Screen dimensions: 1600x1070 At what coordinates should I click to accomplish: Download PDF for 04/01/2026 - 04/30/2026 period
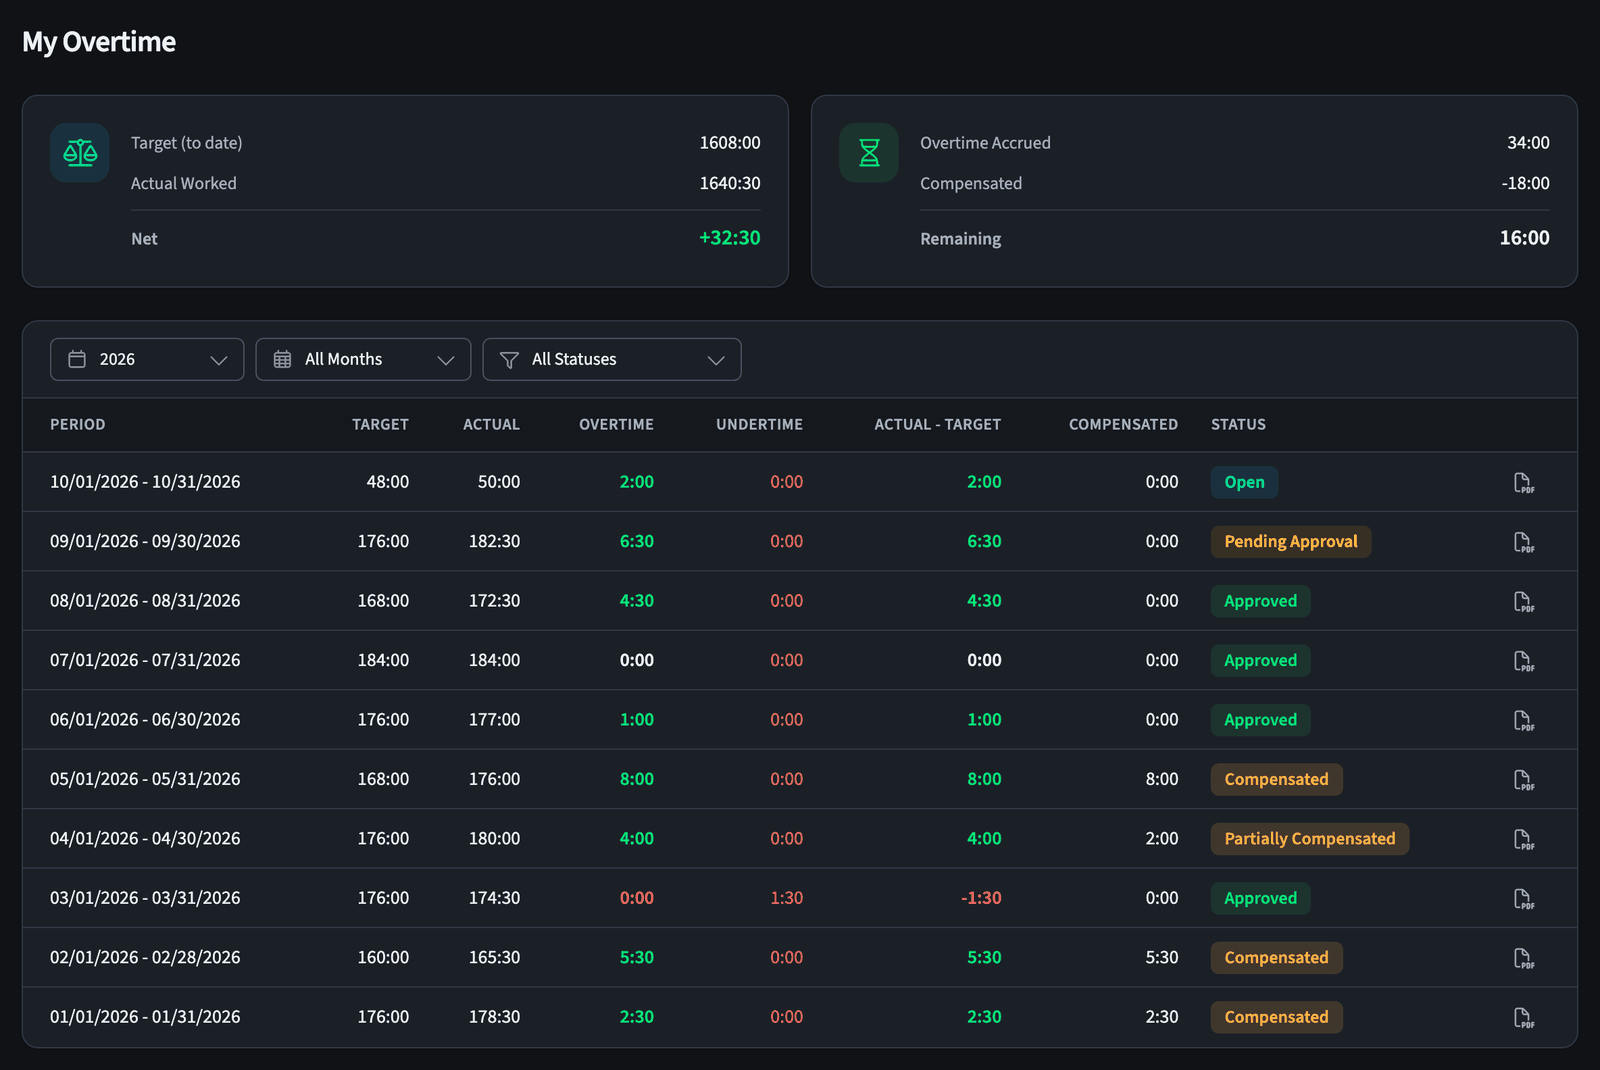click(1523, 839)
